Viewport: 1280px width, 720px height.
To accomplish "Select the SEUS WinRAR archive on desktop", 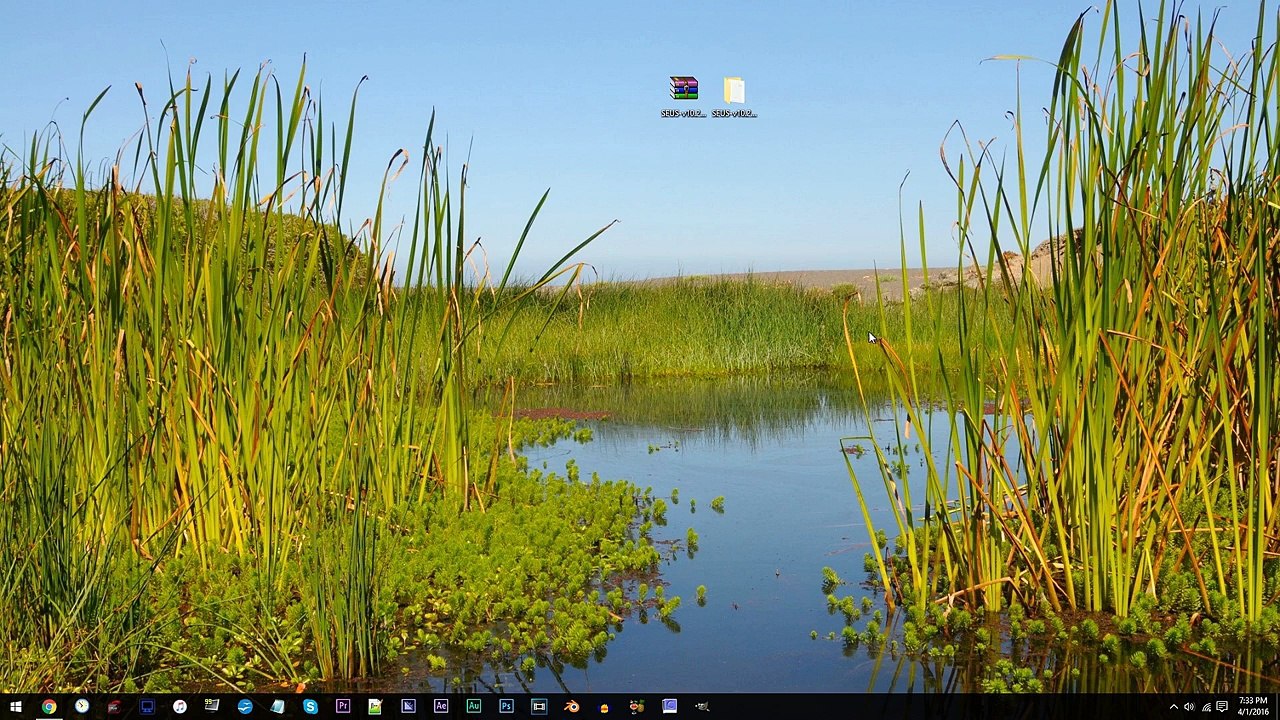I will (684, 97).
